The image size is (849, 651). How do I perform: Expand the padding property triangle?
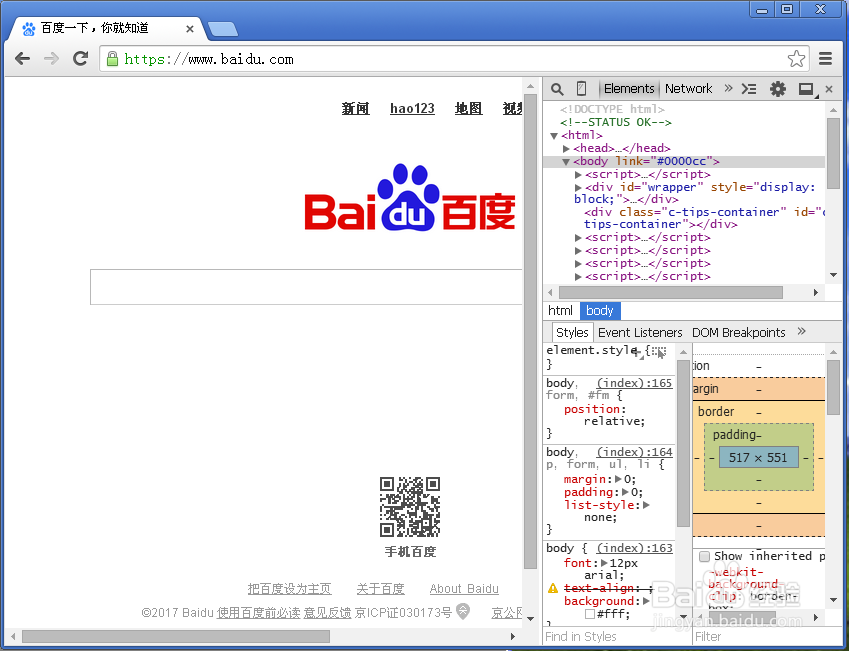[x=625, y=492]
